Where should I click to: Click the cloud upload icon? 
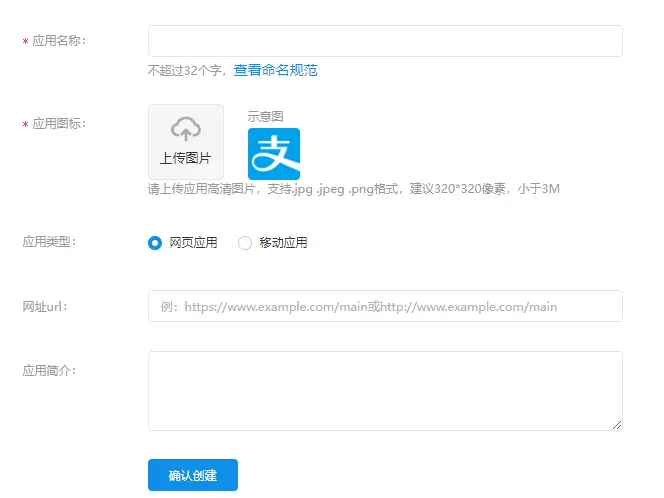186,129
